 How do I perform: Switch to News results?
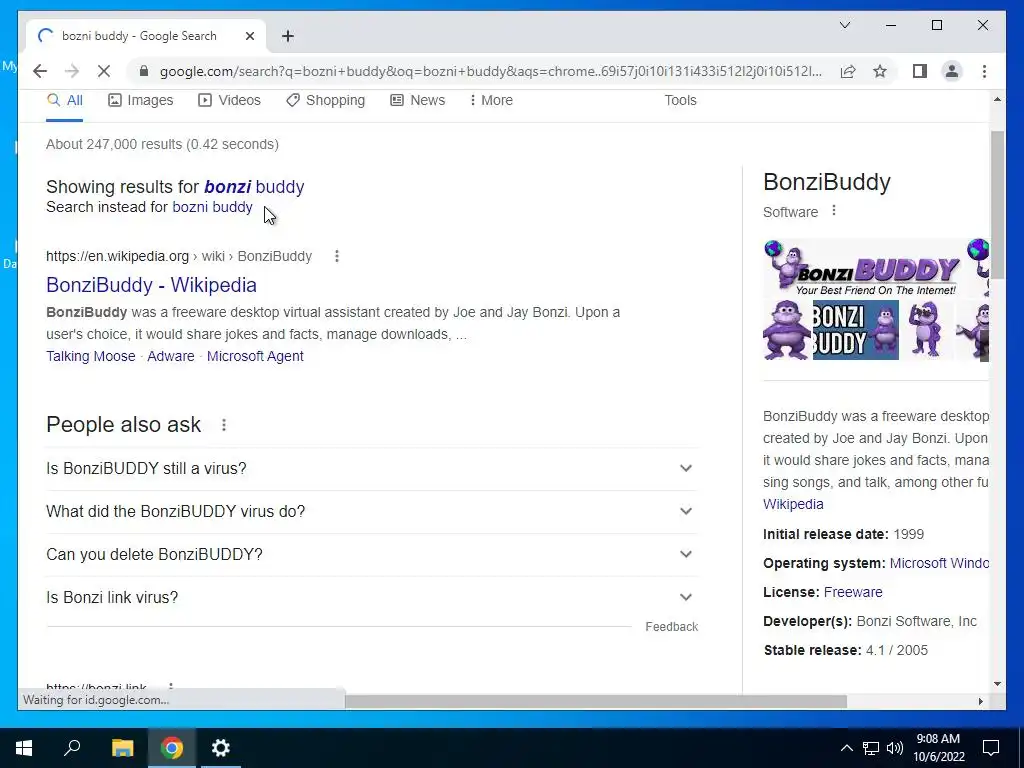[417, 101]
